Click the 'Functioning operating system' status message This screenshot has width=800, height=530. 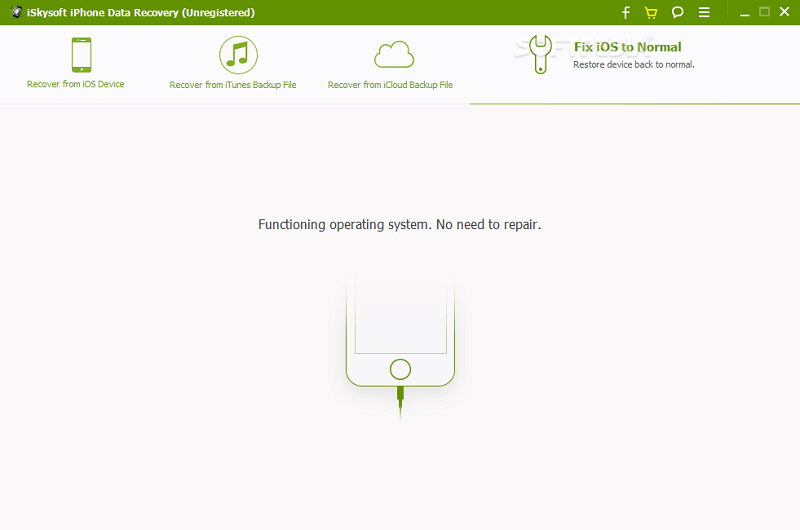pyautogui.click(x=399, y=224)
